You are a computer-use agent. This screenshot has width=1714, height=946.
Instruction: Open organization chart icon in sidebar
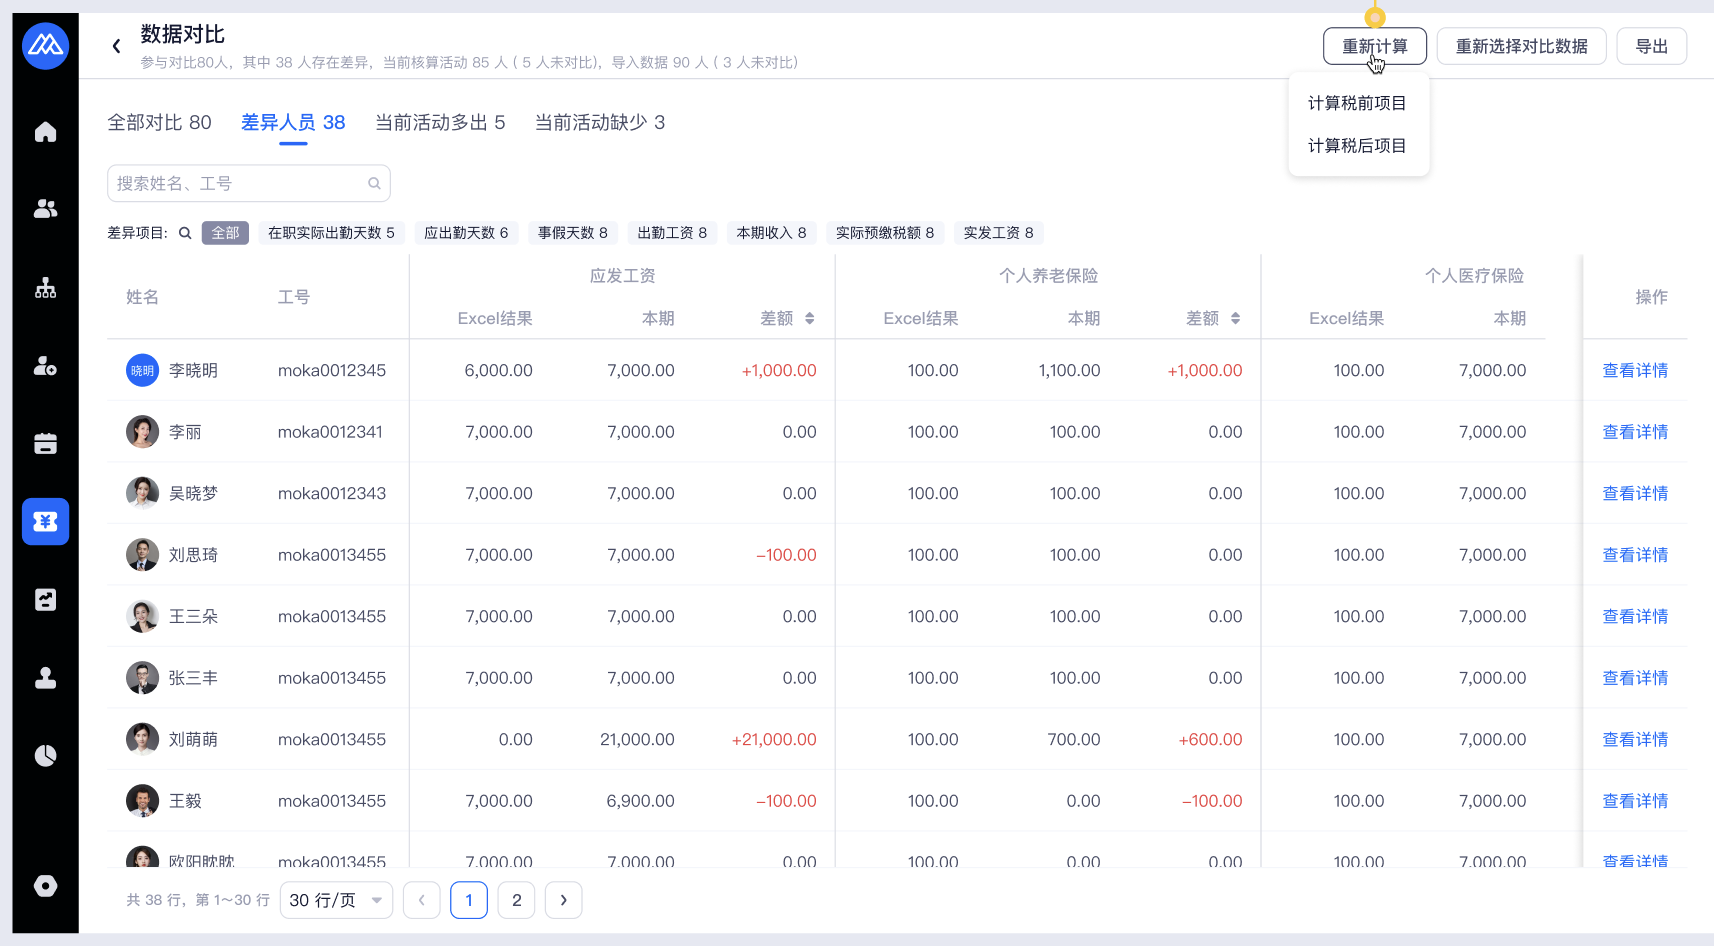(x=45, y=288)
